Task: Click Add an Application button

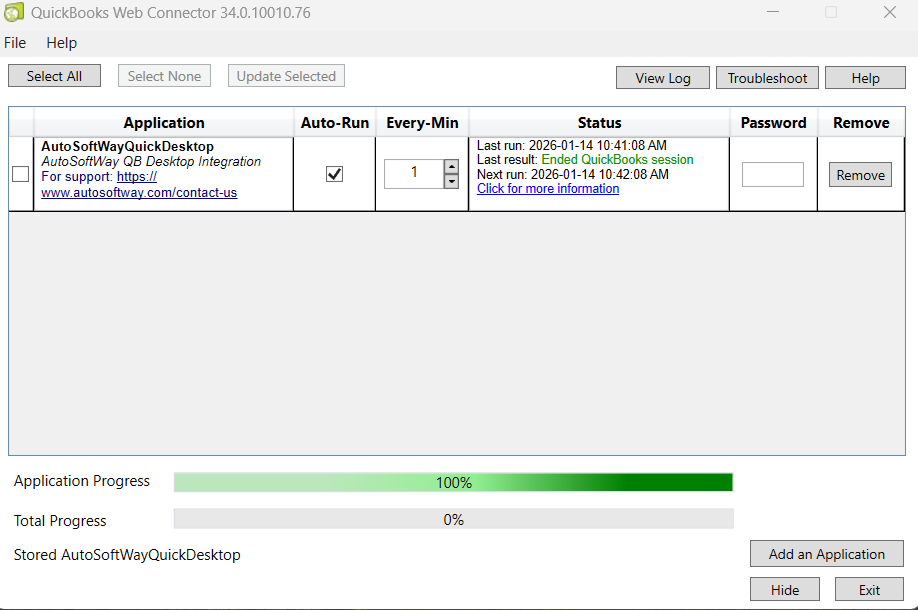Action: (x=826, y=554)
